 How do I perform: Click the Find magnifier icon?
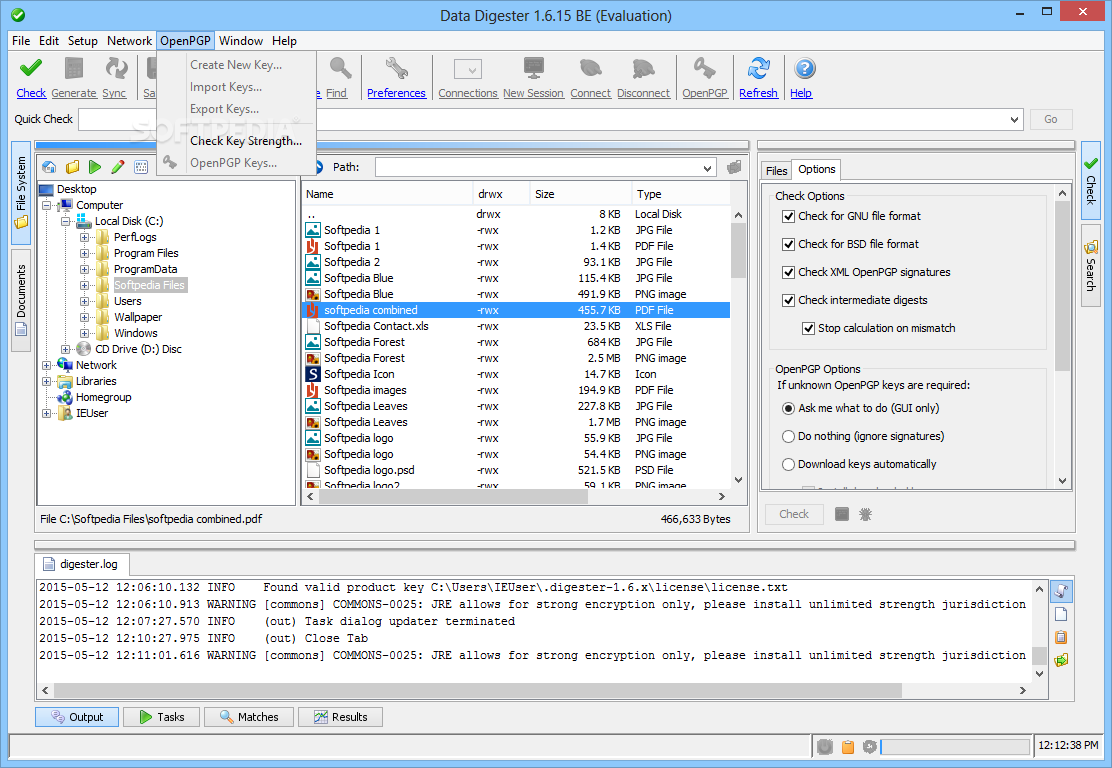click(x=340, y=69)
